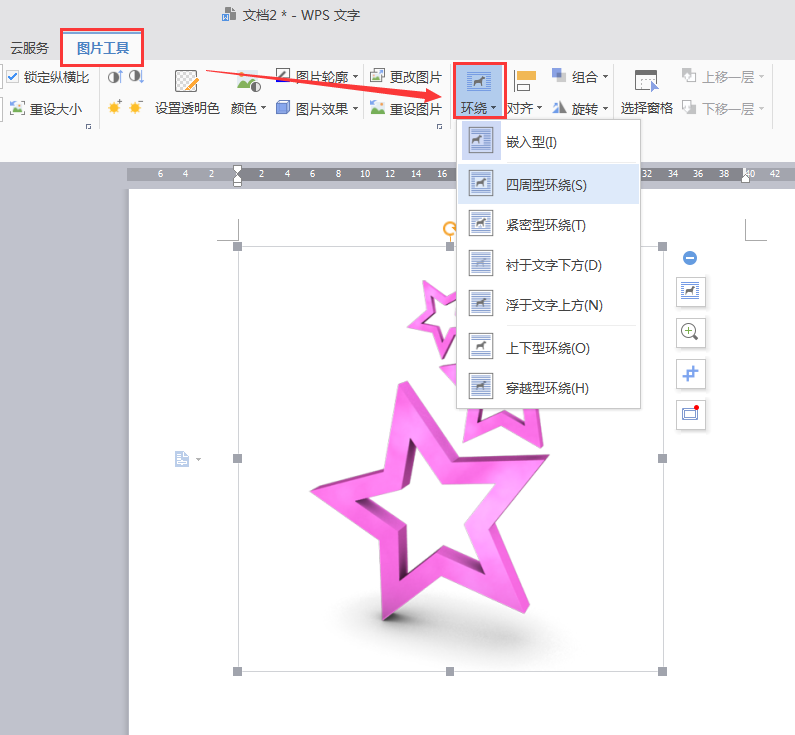Click the 重设图片 (reset picture) button
795x735 pixels.
point(405,108)
